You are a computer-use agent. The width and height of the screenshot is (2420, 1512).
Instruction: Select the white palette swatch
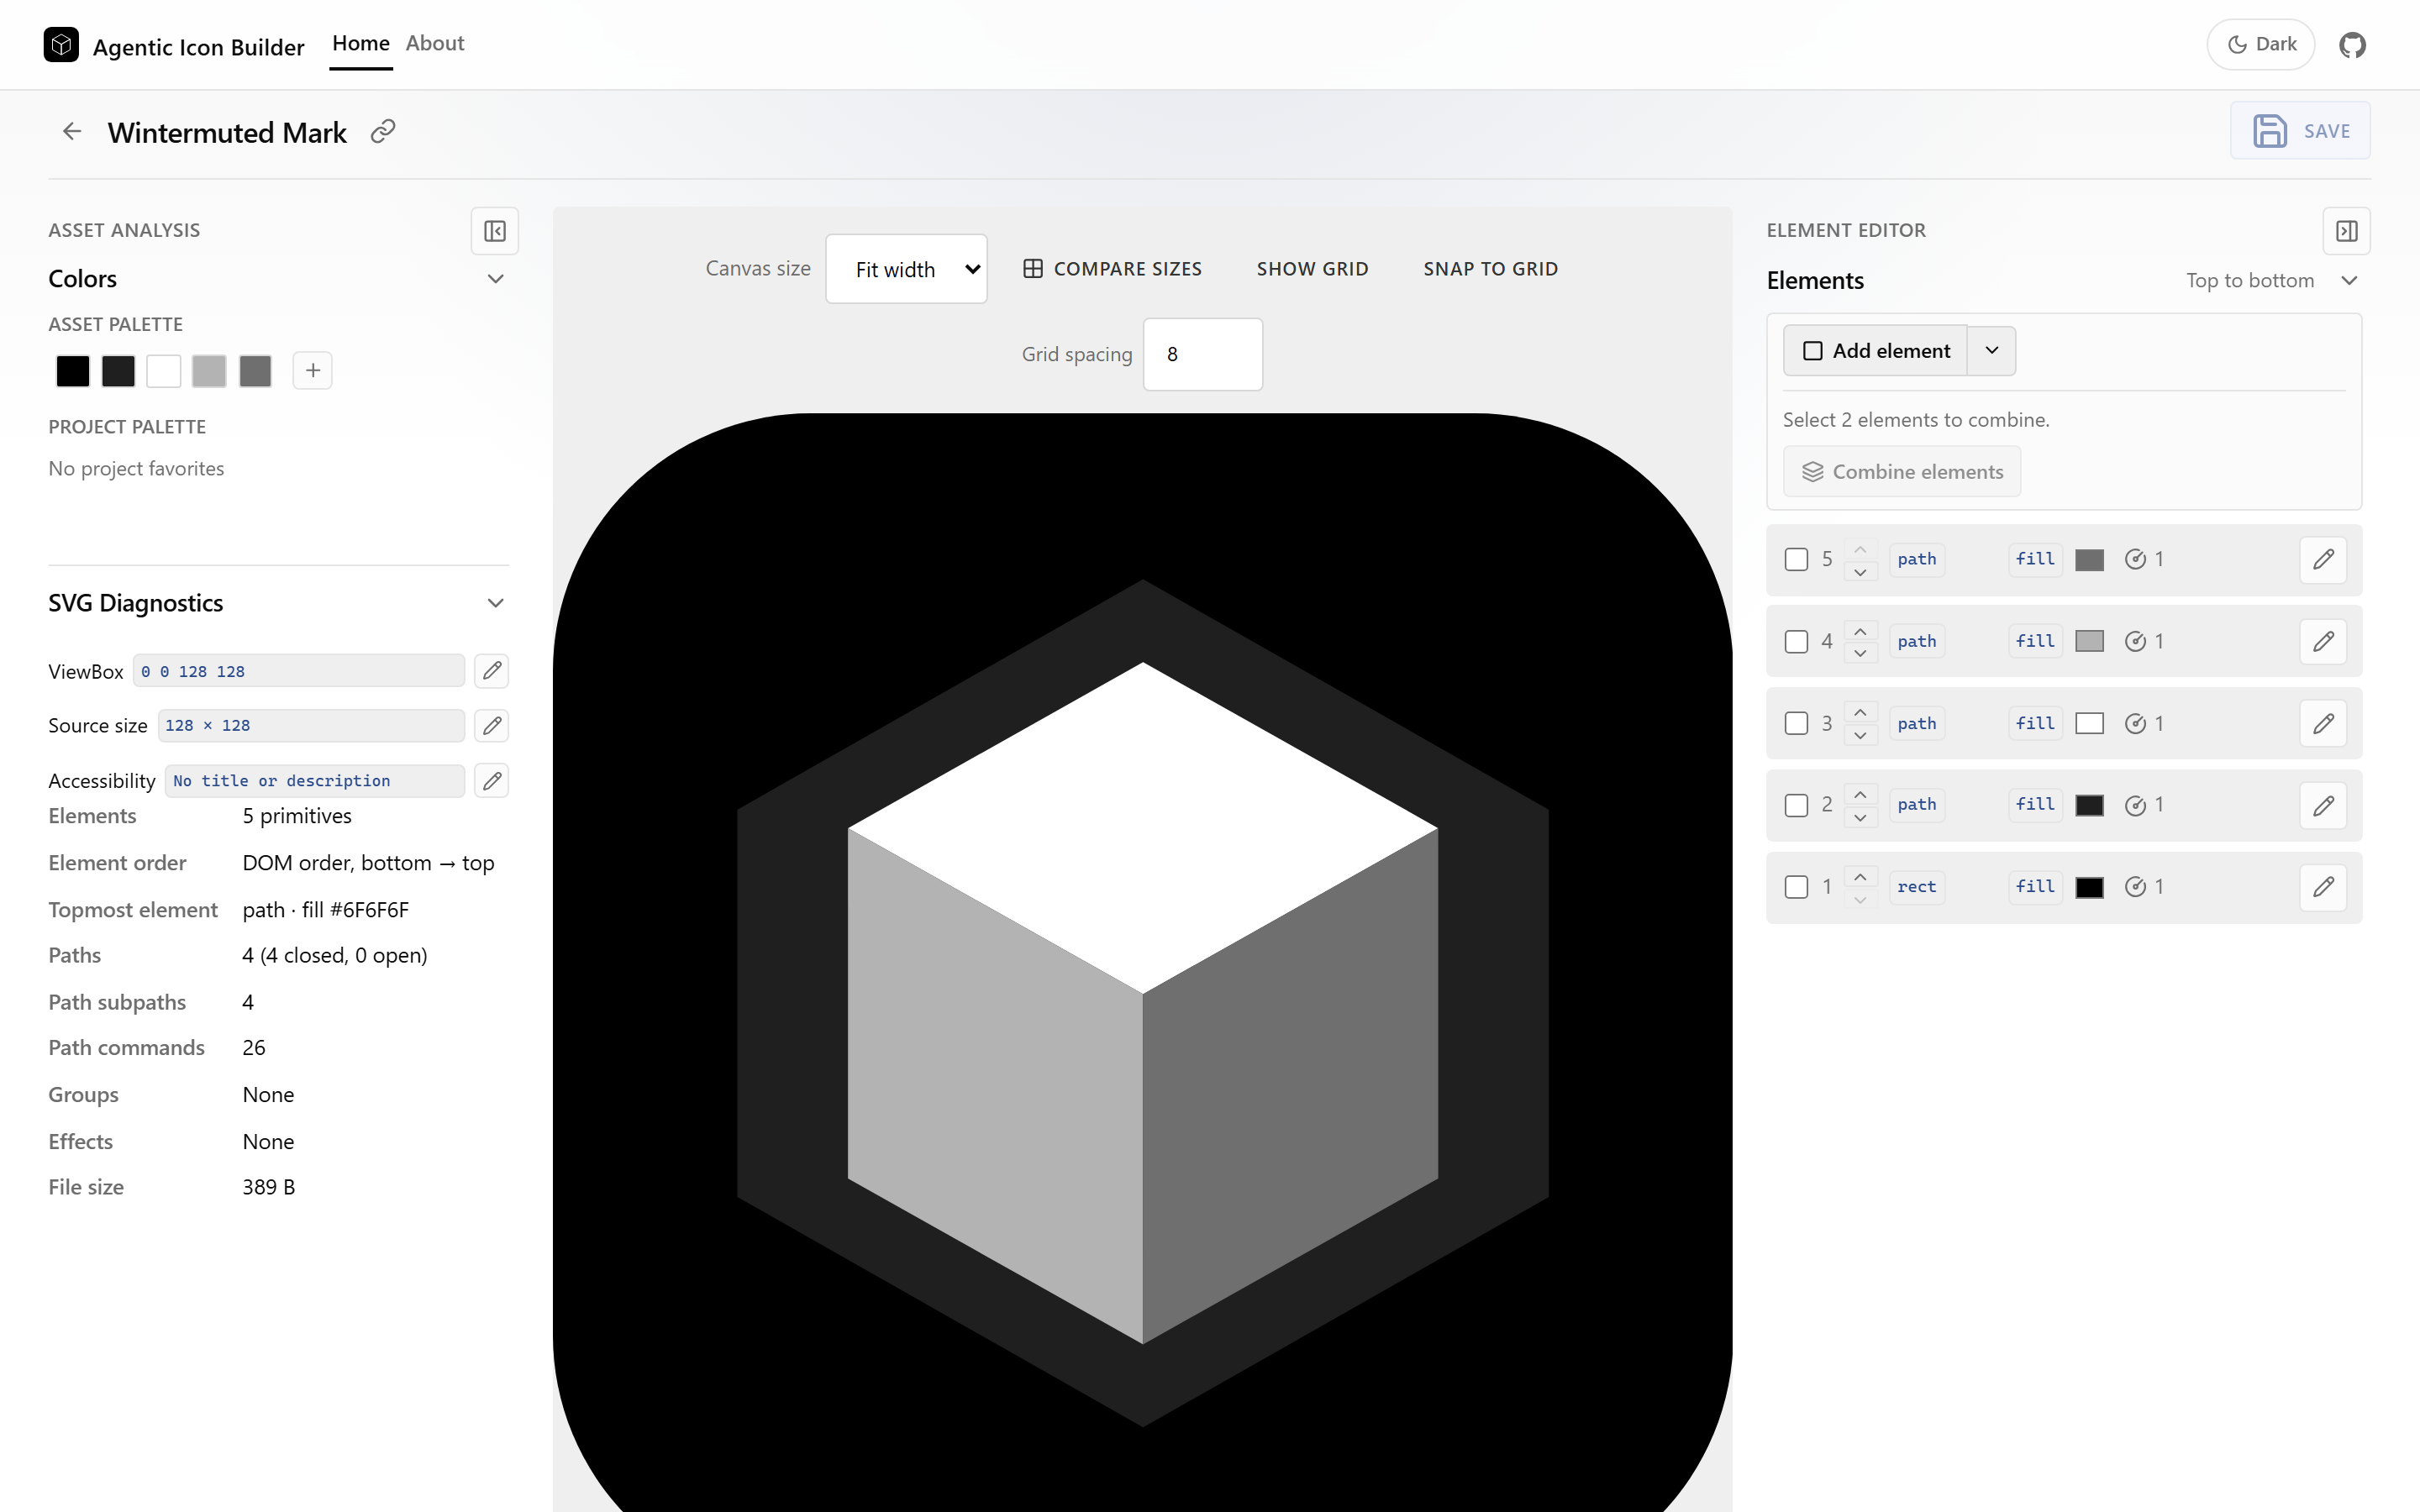pos(163,371)
